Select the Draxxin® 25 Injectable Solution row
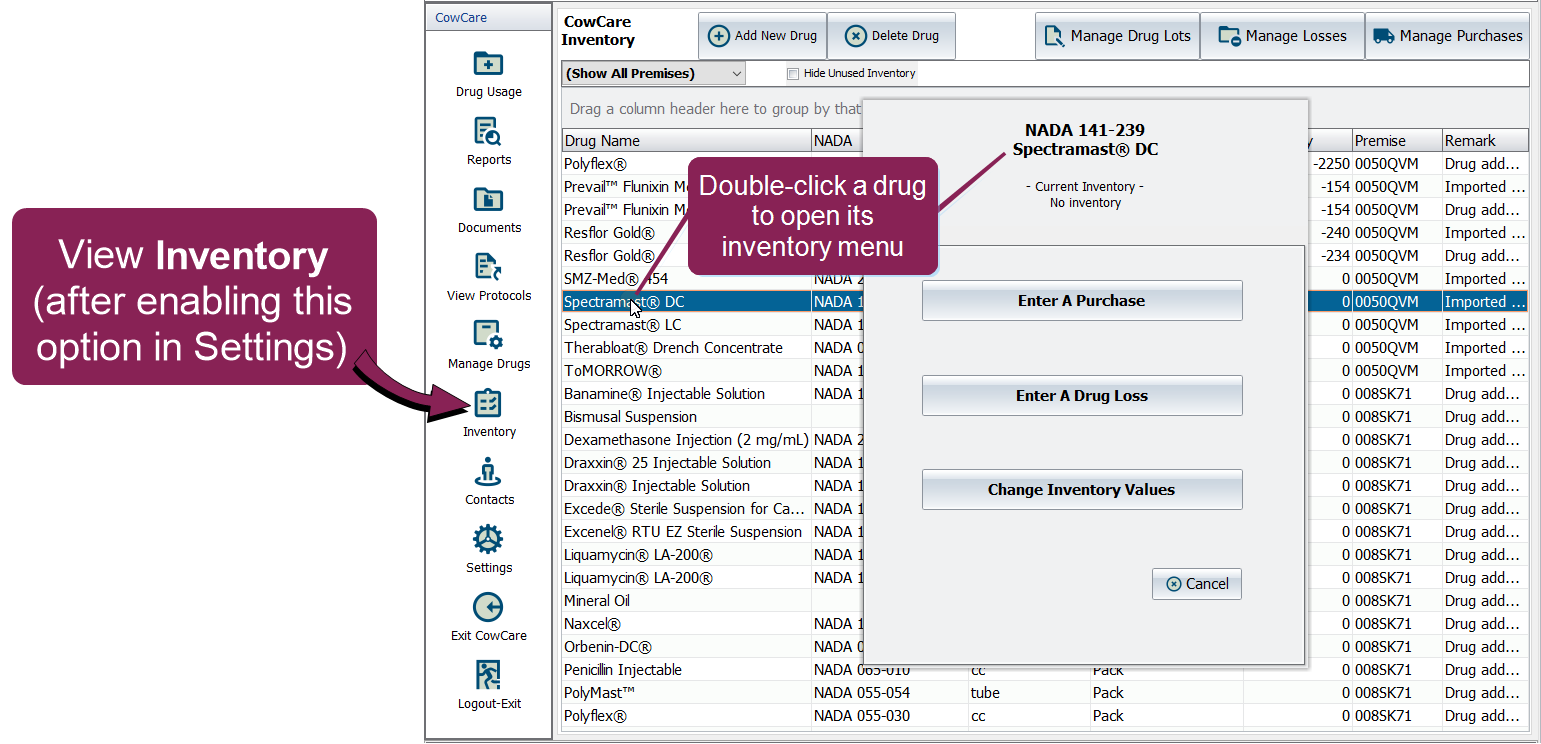 point(1045,463)
